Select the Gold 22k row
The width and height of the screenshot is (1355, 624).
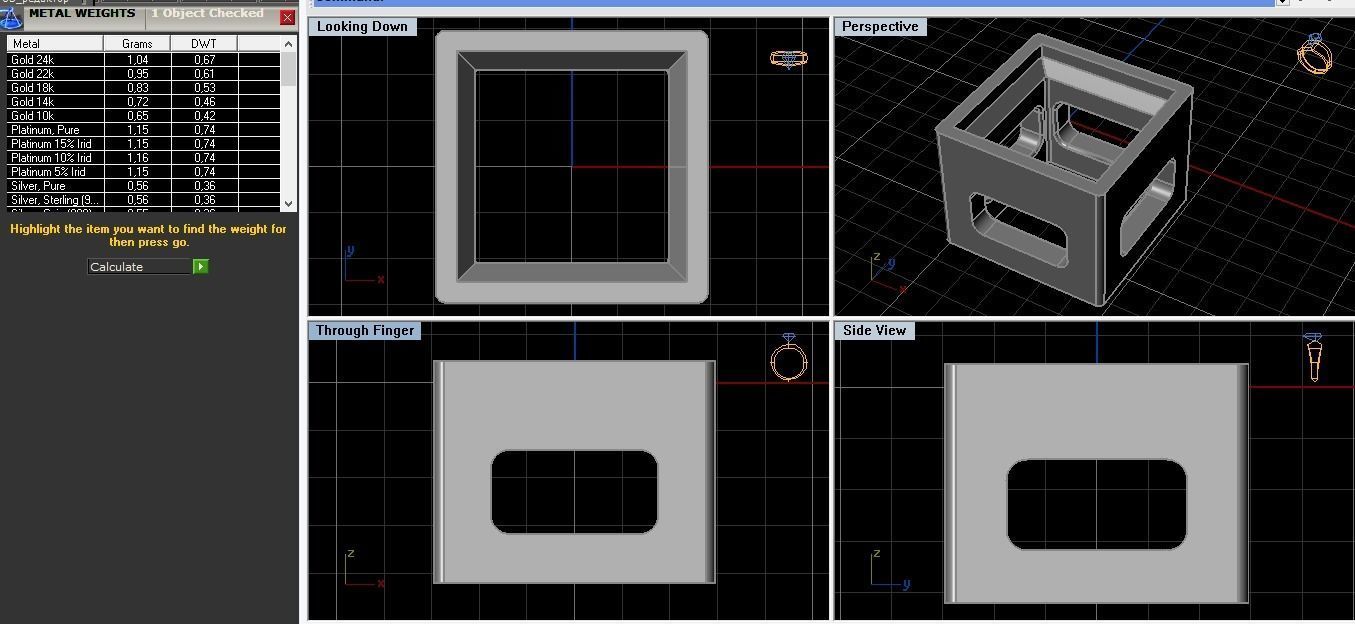point(144,74)
